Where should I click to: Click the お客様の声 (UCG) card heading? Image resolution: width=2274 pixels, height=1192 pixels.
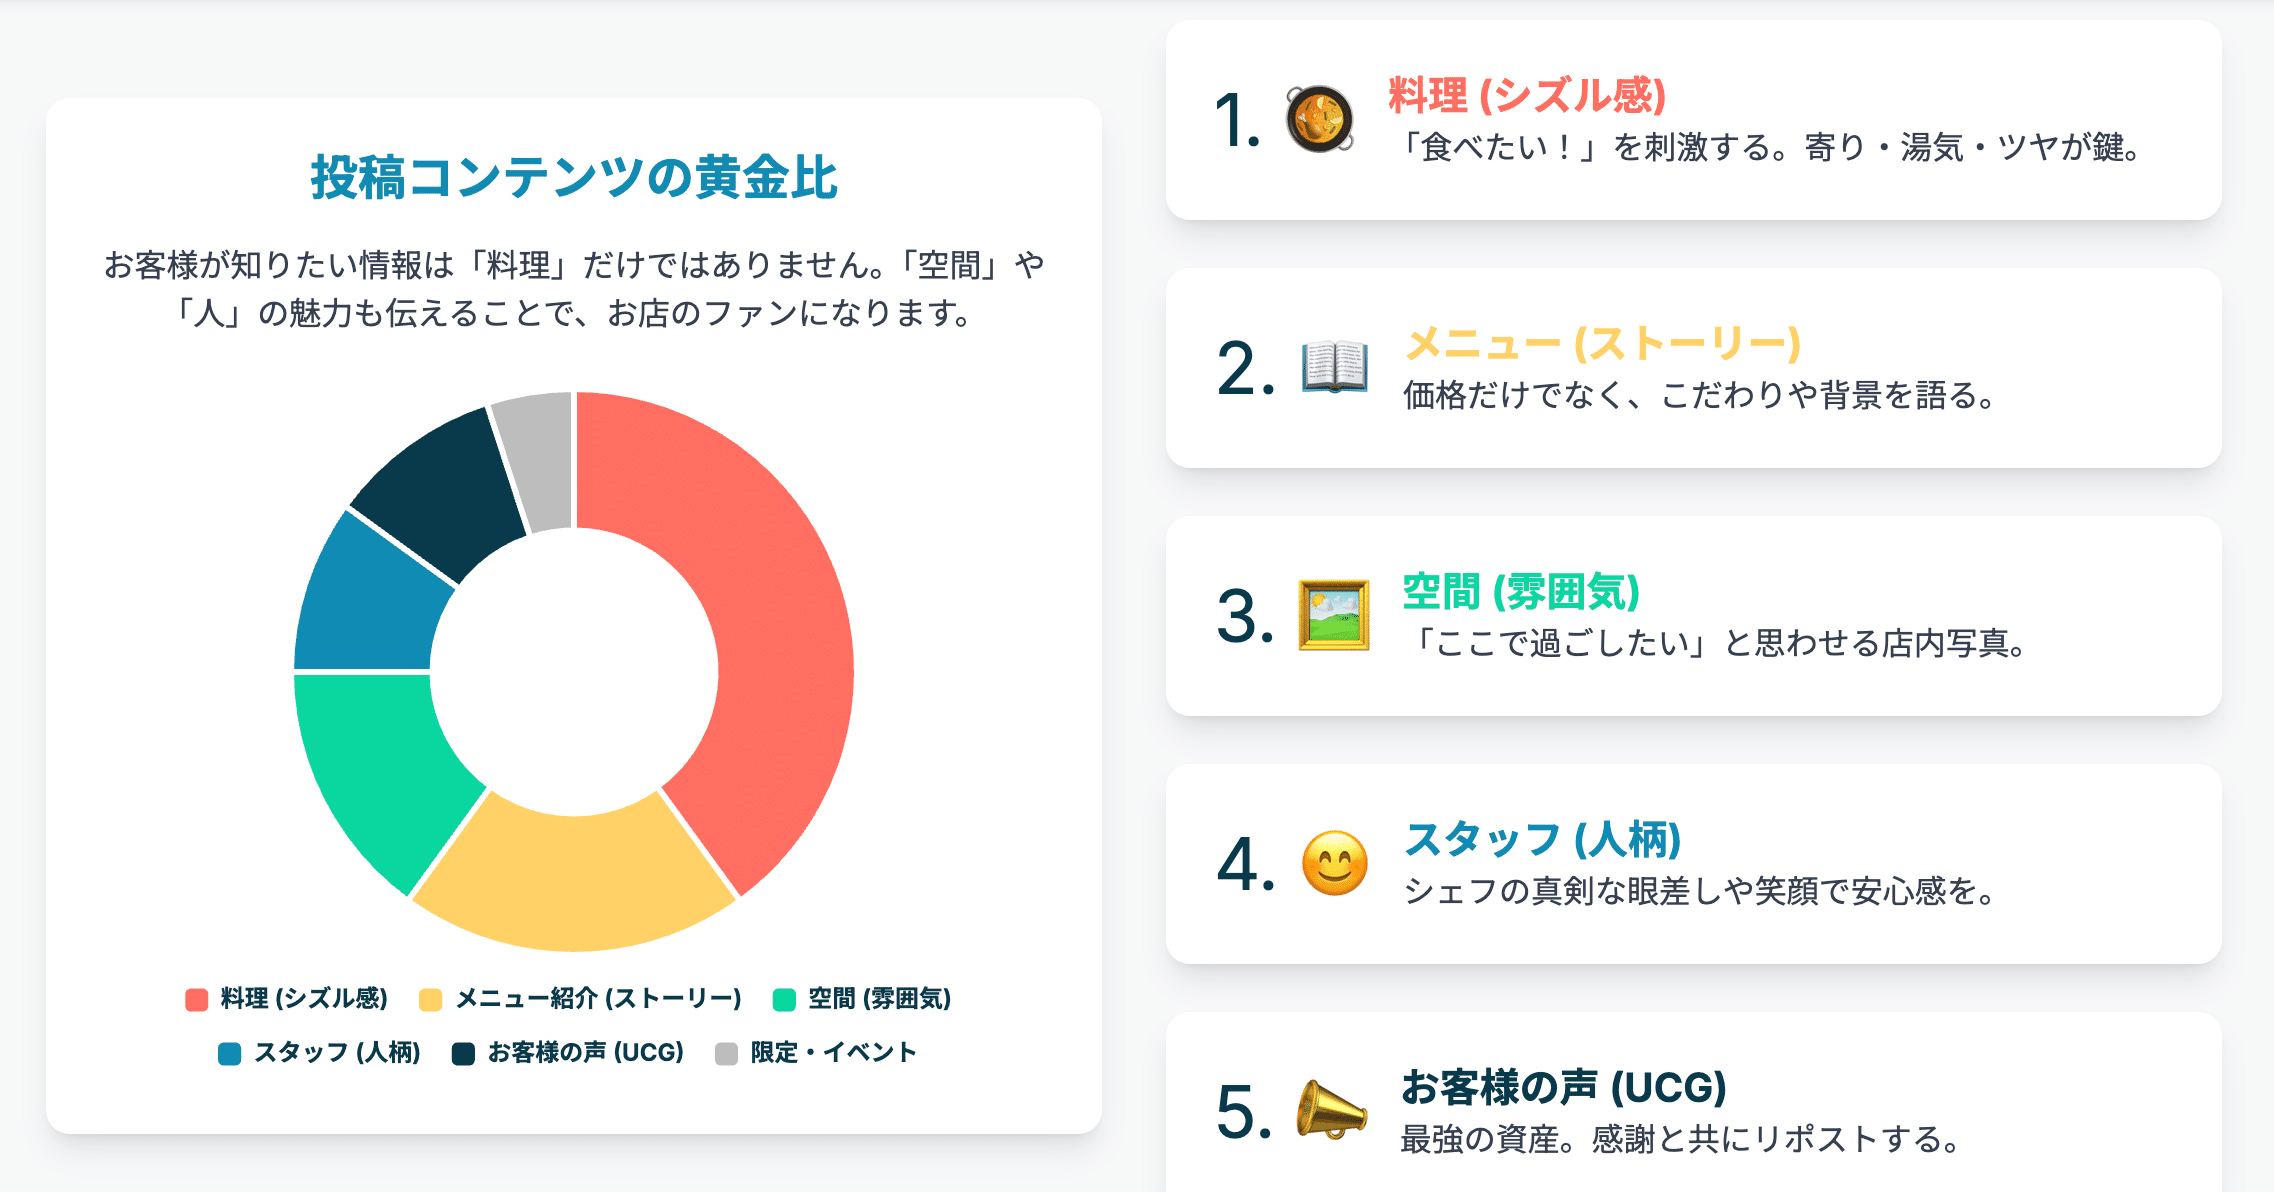[x=1563, y=1088]
